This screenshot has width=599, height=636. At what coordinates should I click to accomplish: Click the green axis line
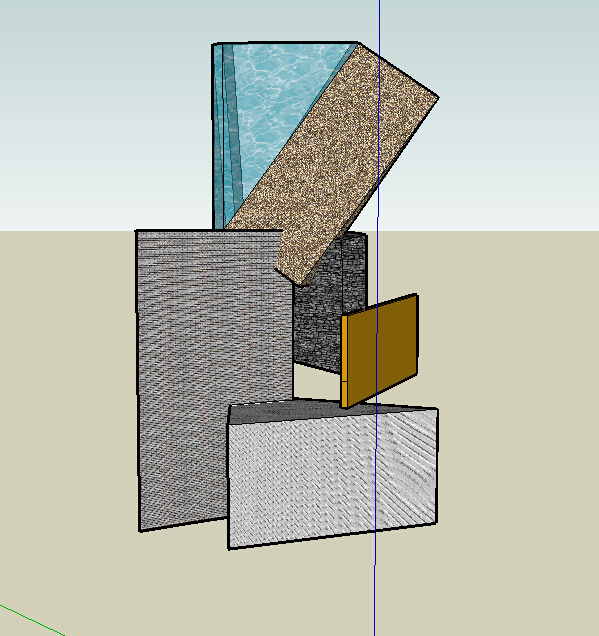32,620
